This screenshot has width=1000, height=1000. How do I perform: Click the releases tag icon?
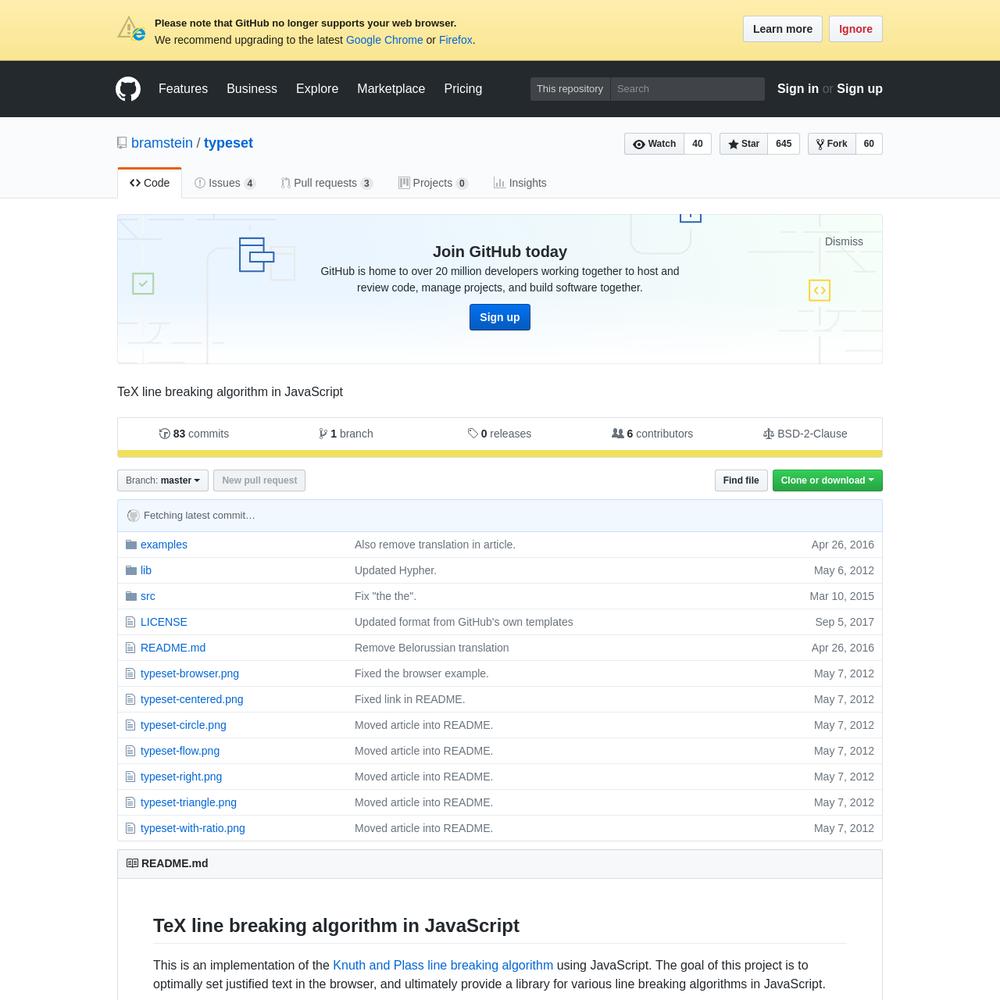473,434
